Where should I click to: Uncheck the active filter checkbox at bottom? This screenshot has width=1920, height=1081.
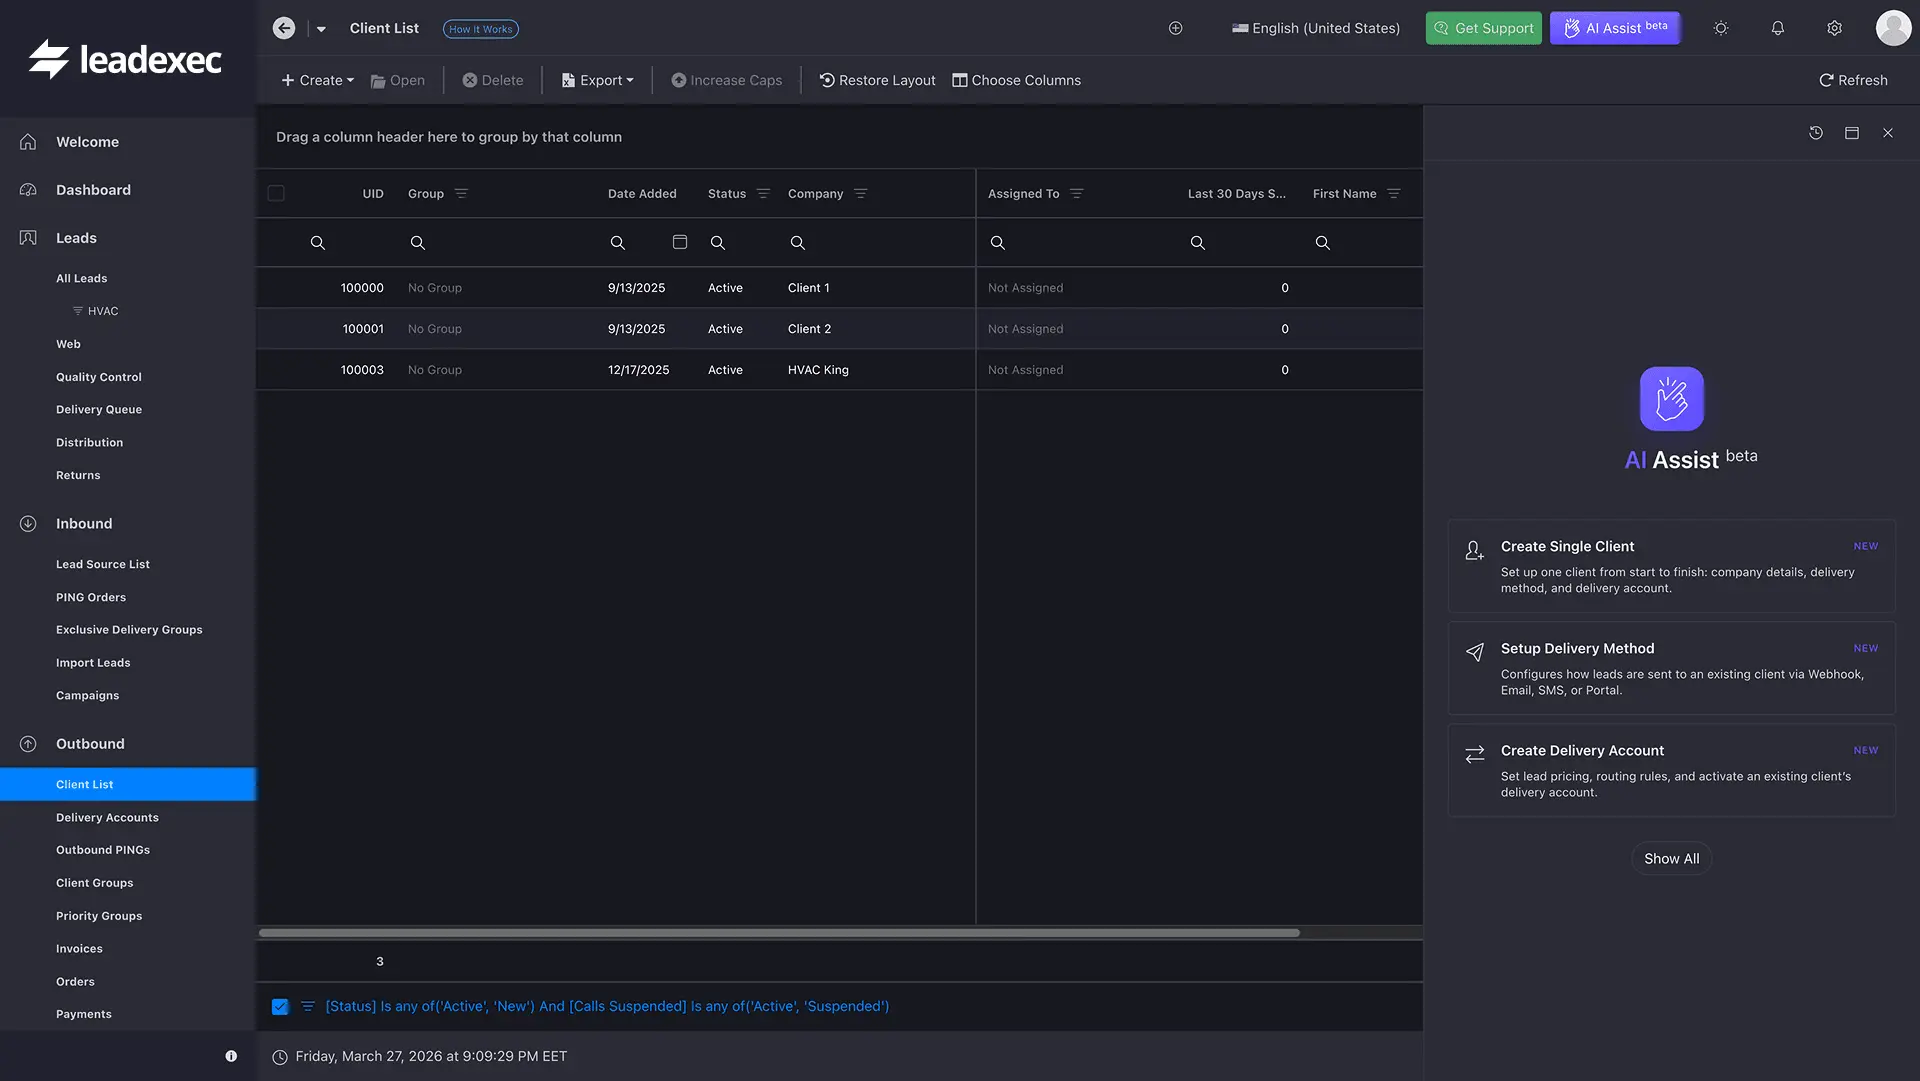(x=280, y=1006)
